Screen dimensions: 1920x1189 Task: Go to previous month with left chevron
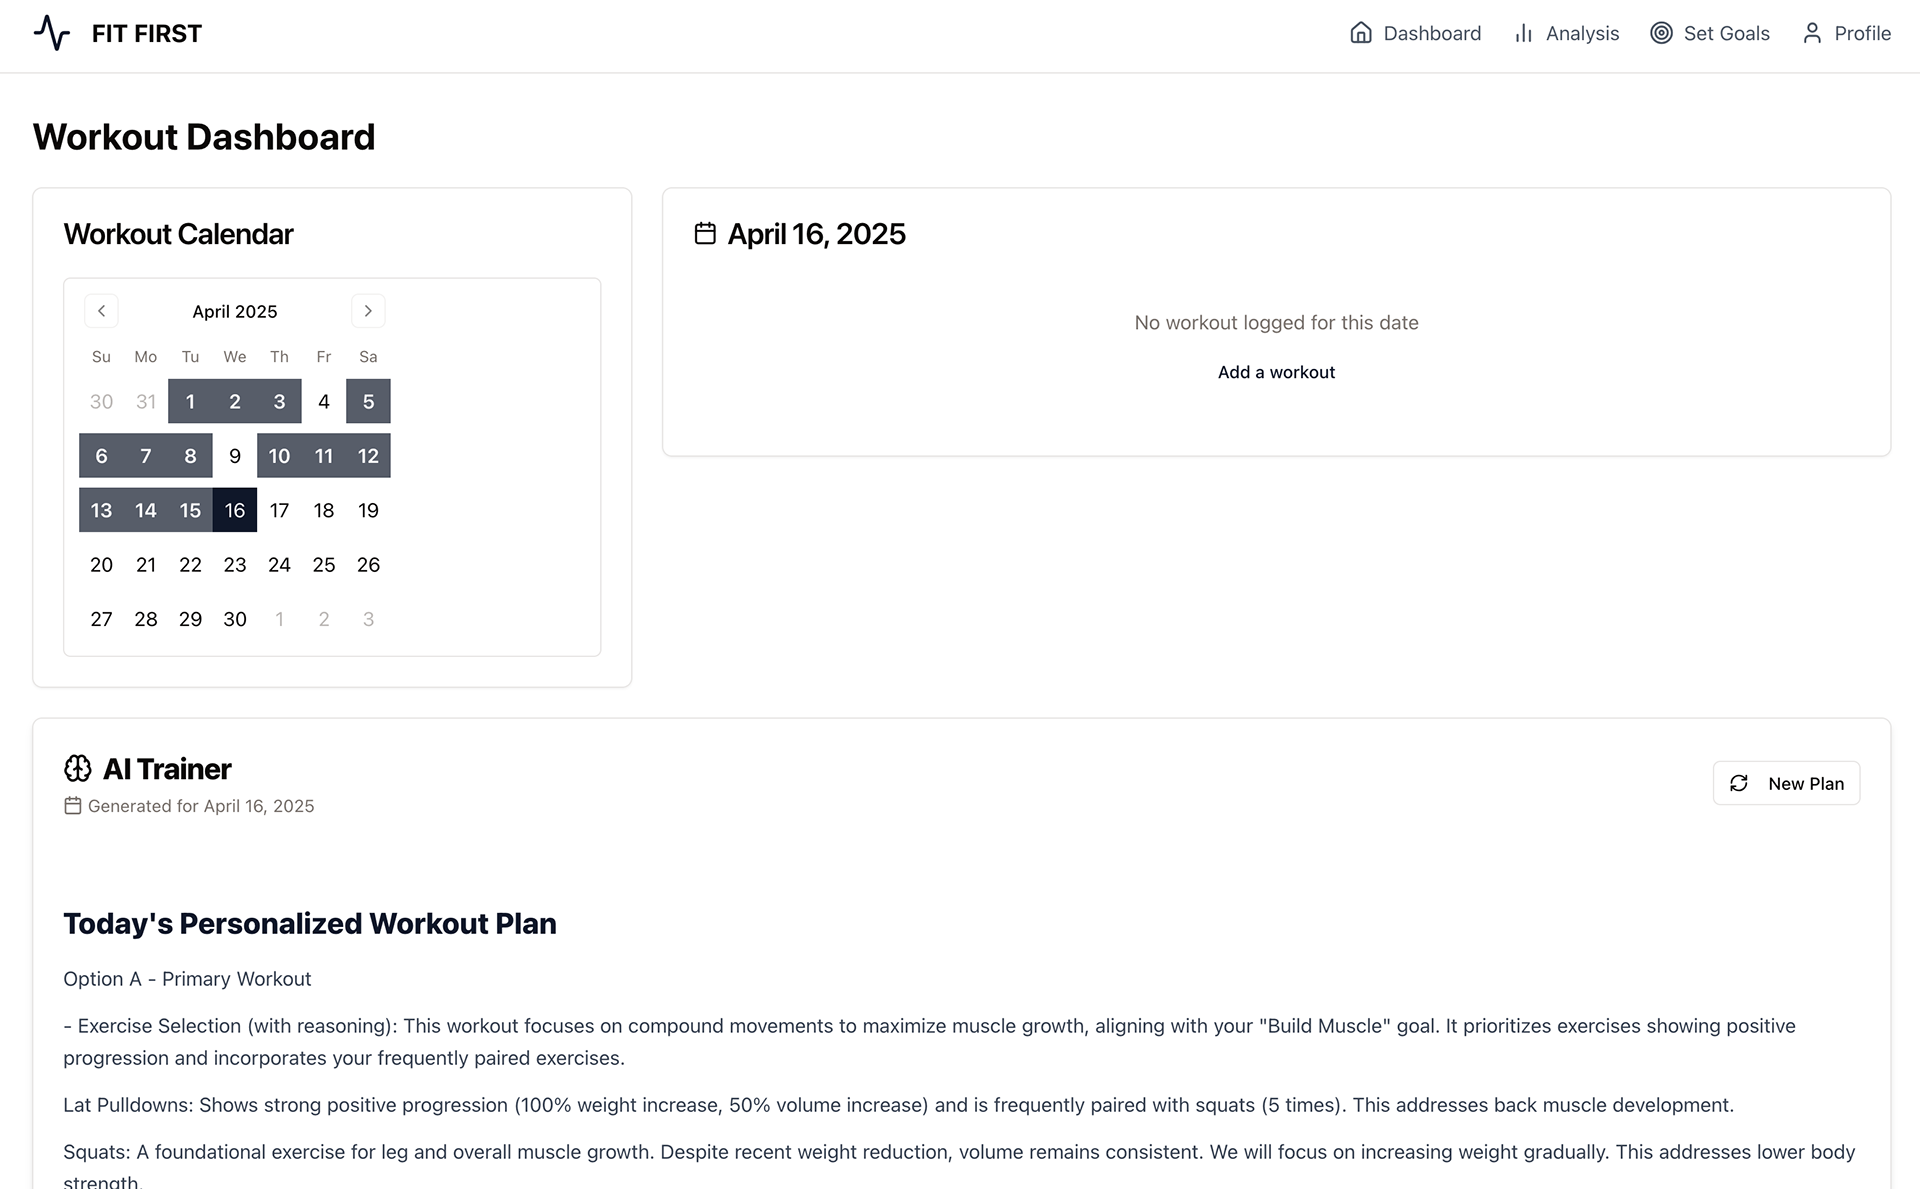coord(101,311)
